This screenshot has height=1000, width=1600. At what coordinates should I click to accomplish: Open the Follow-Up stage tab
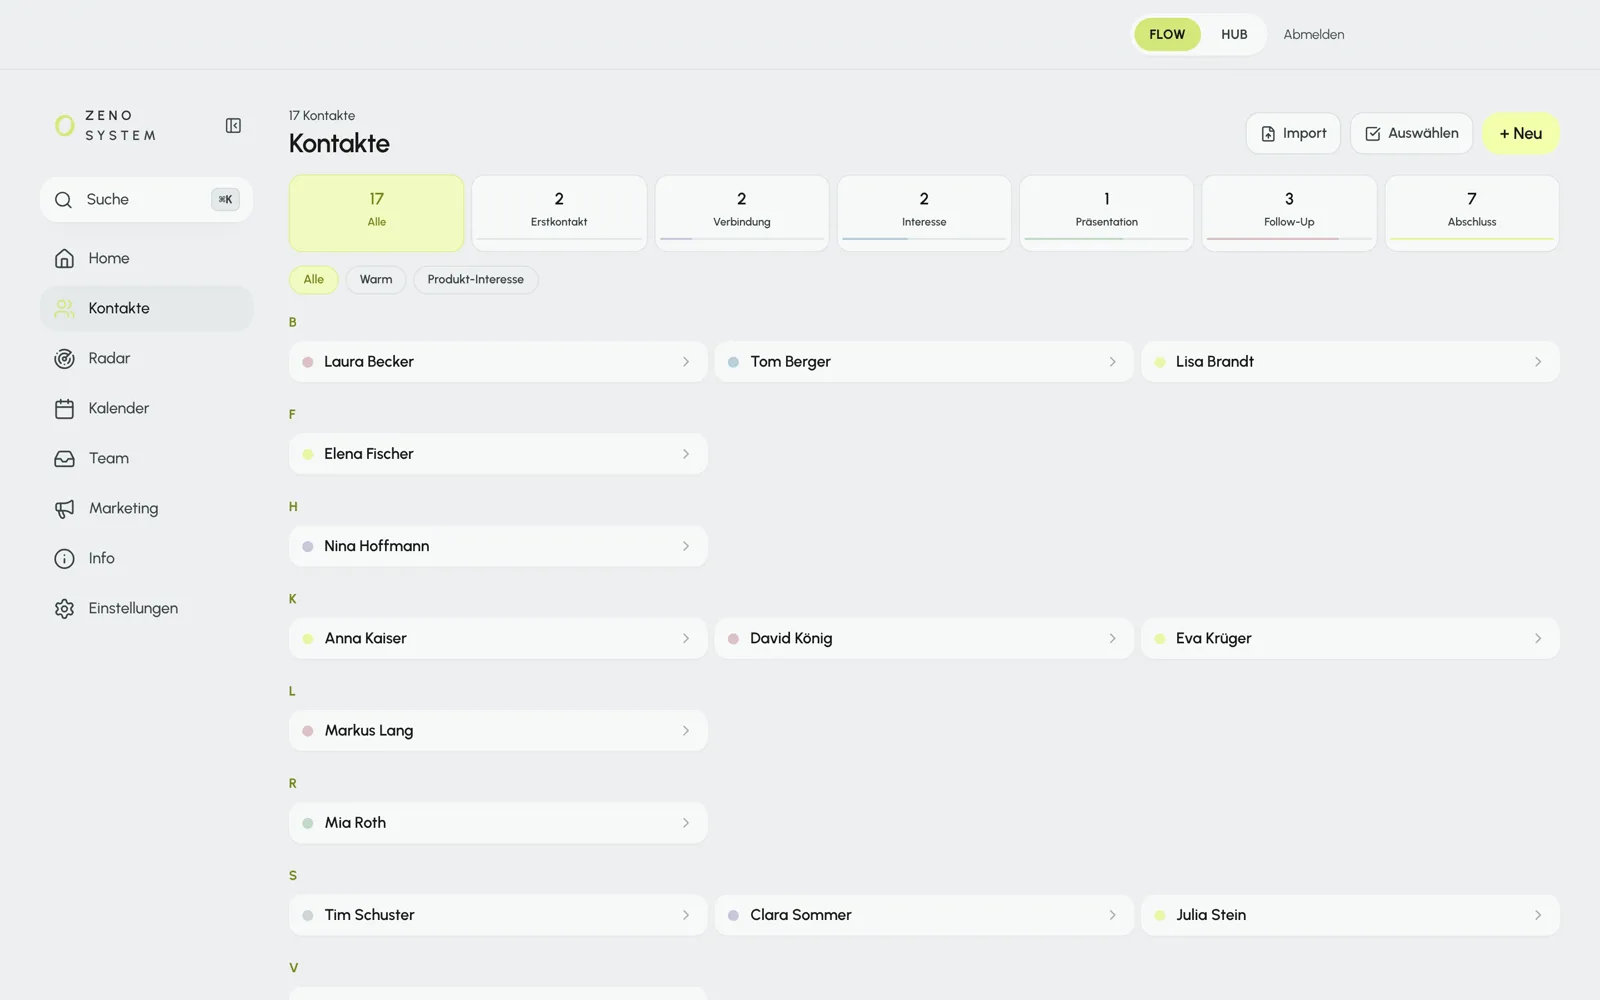(1289, 213)
